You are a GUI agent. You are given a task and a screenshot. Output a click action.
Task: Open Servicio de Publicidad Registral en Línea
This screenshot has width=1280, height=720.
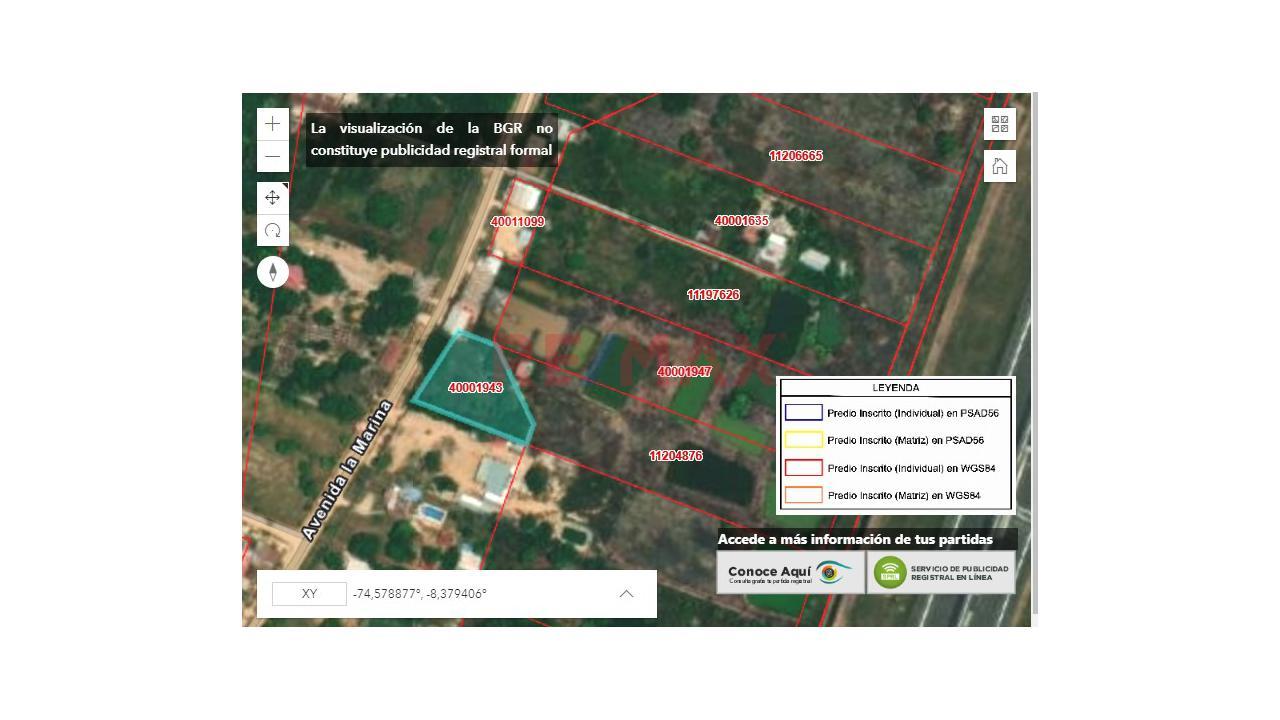pyautogui.click(x=941, y=573)
